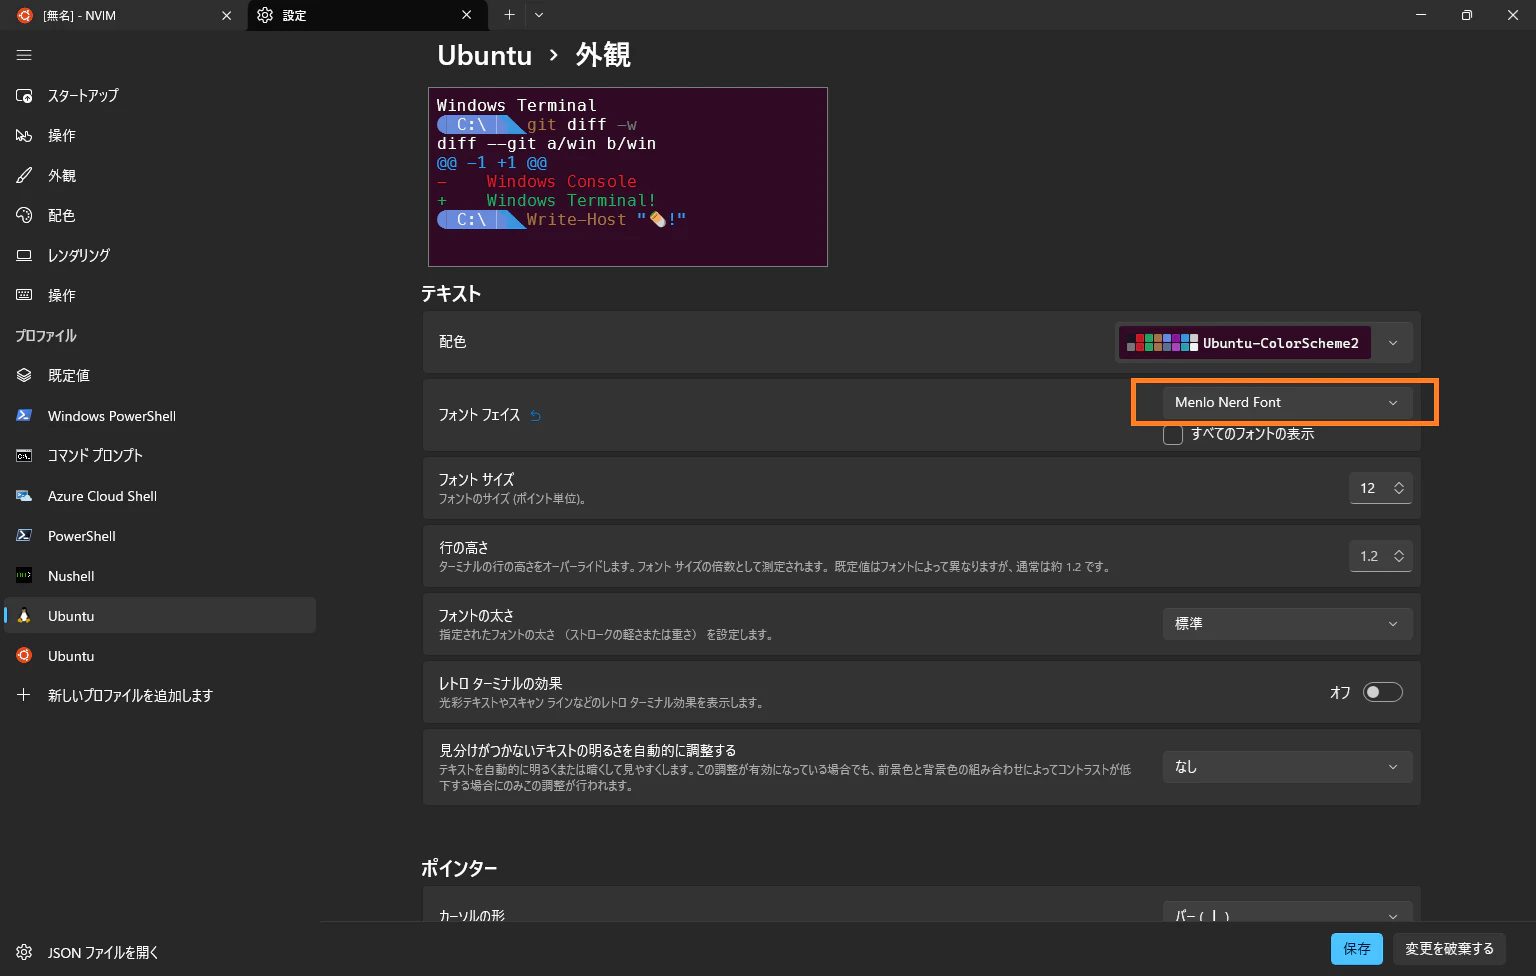The width and height of the screenshot is (1536, 976).
Task: Click the テキスト section heading
Action: (451, 294)
